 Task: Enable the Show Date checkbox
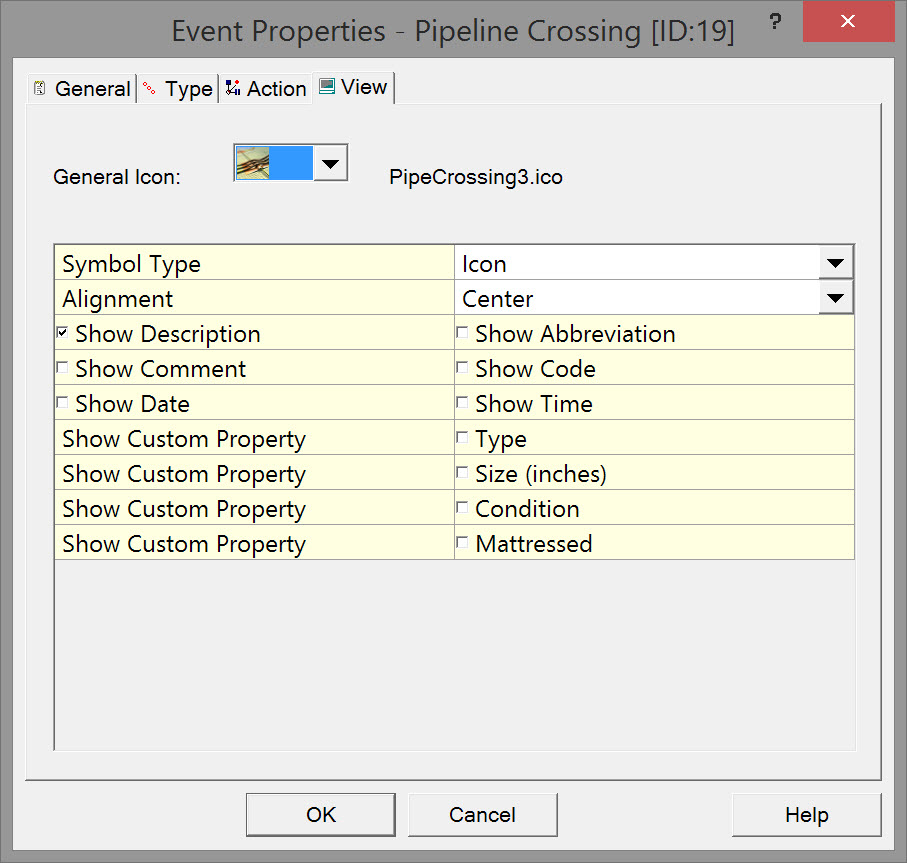point(63,402)
